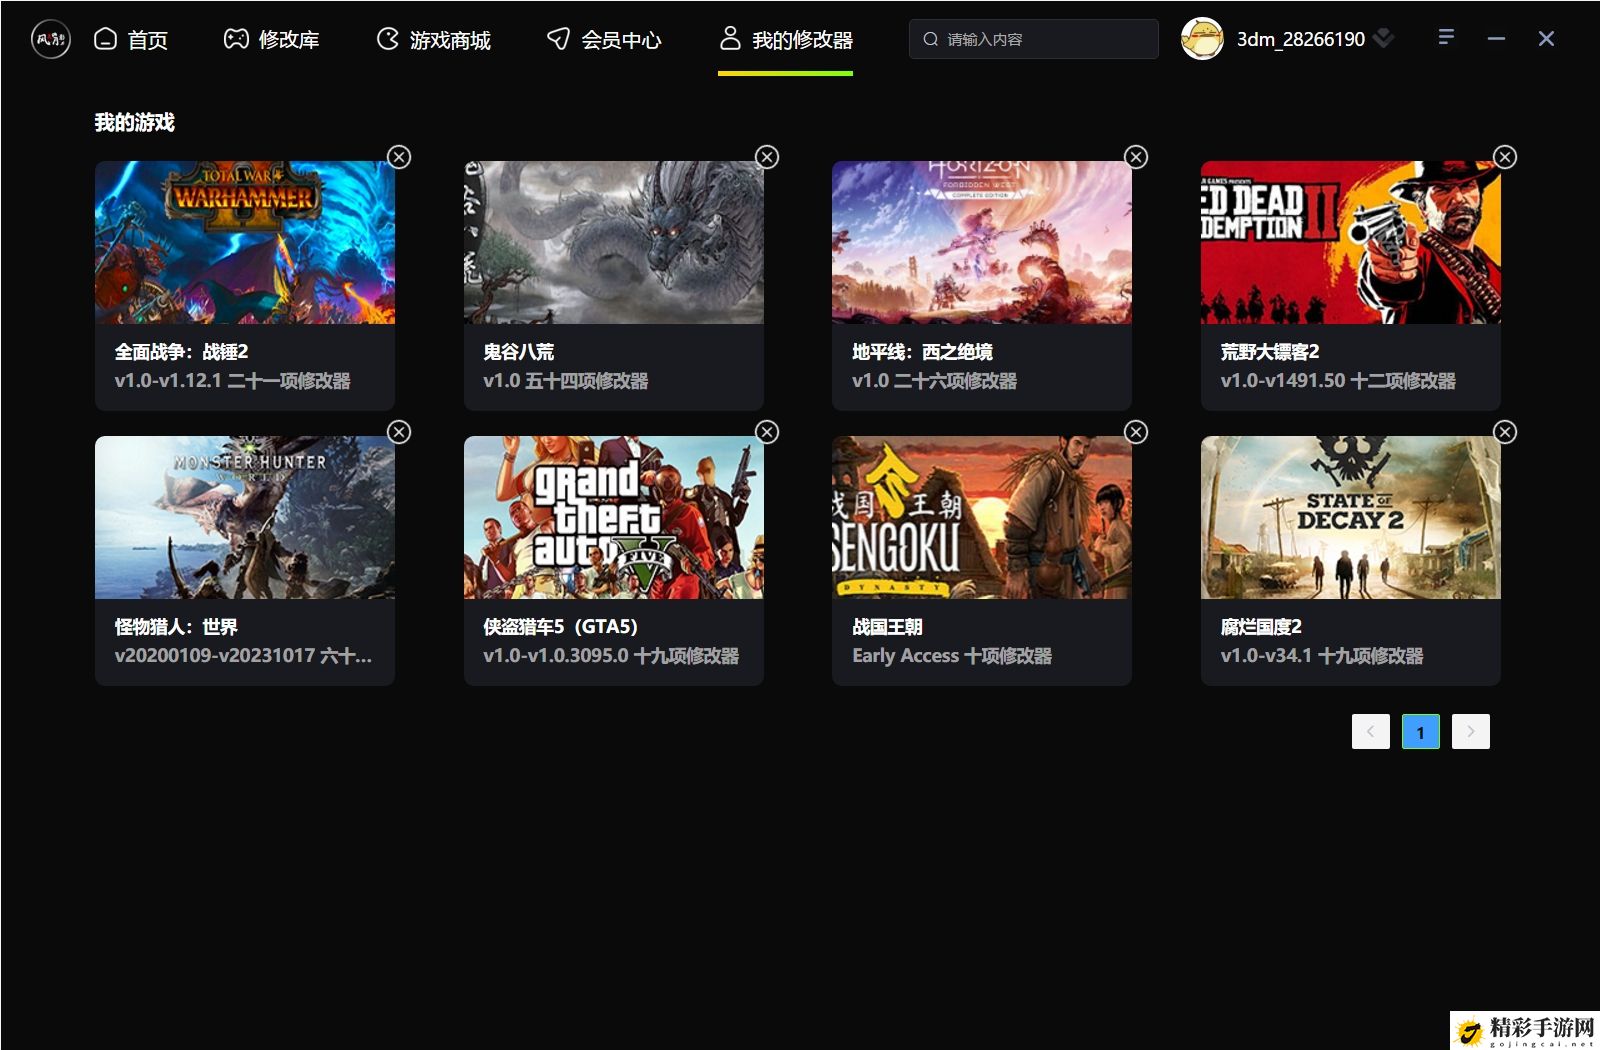Minimize the application window
The image size is (1600, 1050).
point(1496,38)
